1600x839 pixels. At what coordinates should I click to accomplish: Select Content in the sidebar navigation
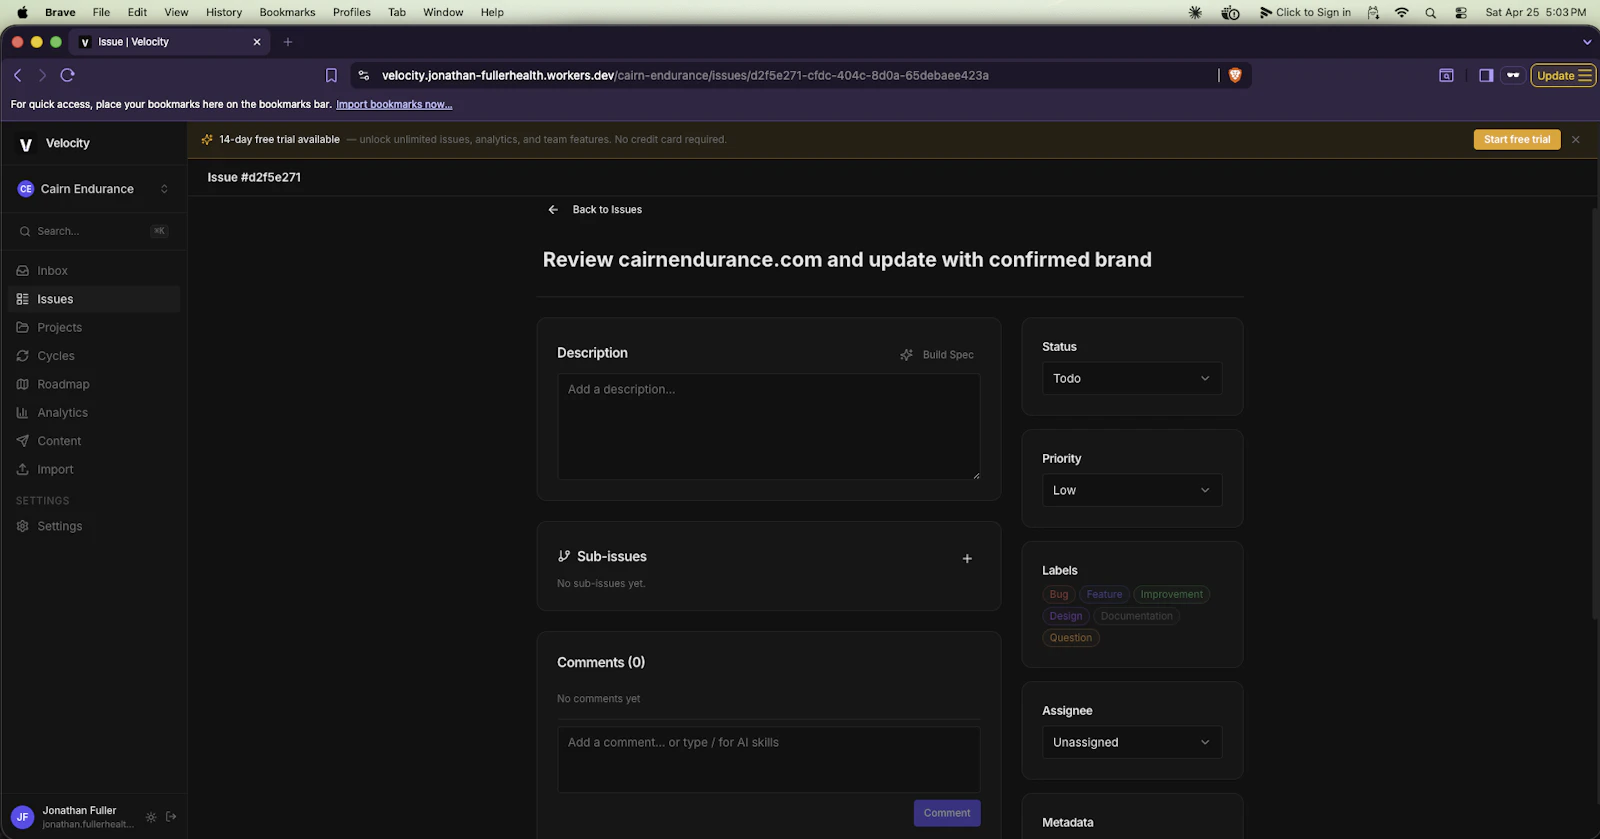94,441
